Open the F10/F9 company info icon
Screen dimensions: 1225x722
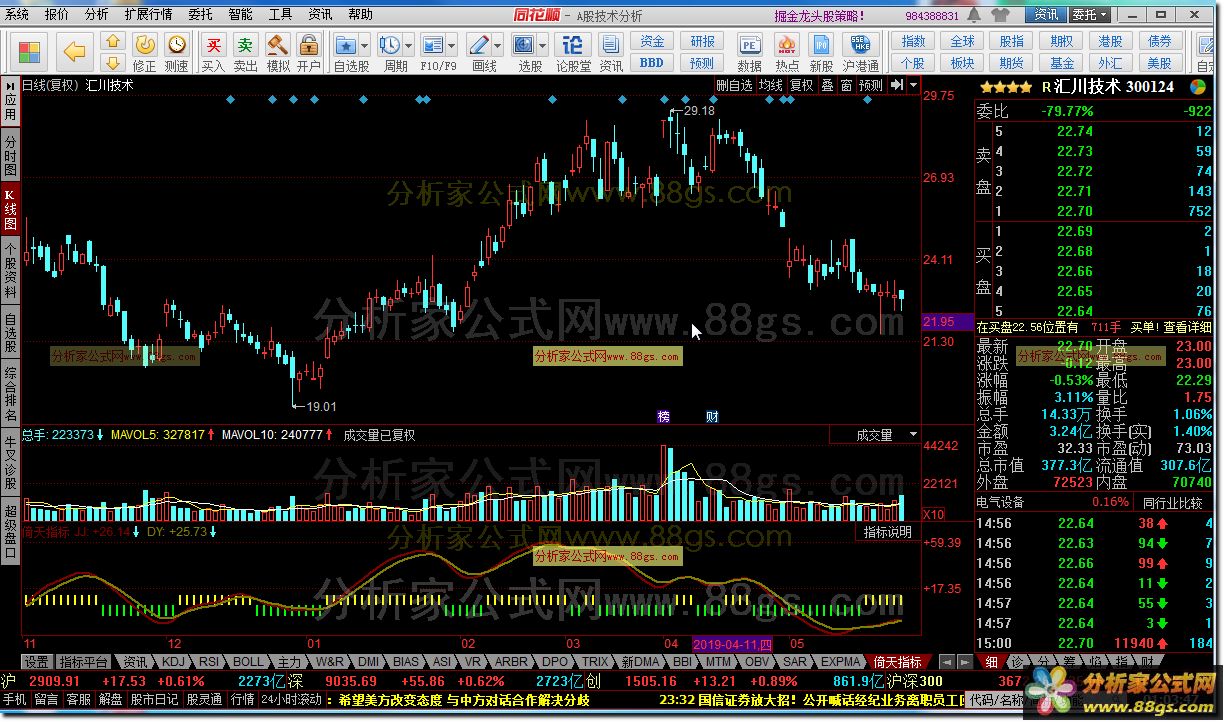433,46
